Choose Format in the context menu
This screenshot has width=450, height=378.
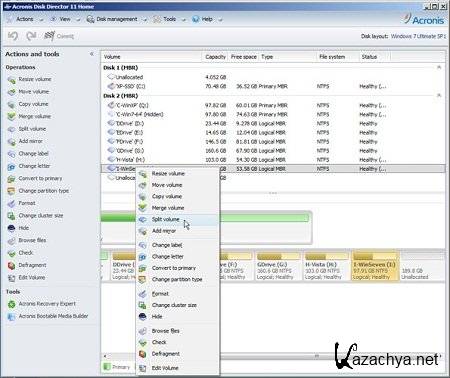pos(178,294)
